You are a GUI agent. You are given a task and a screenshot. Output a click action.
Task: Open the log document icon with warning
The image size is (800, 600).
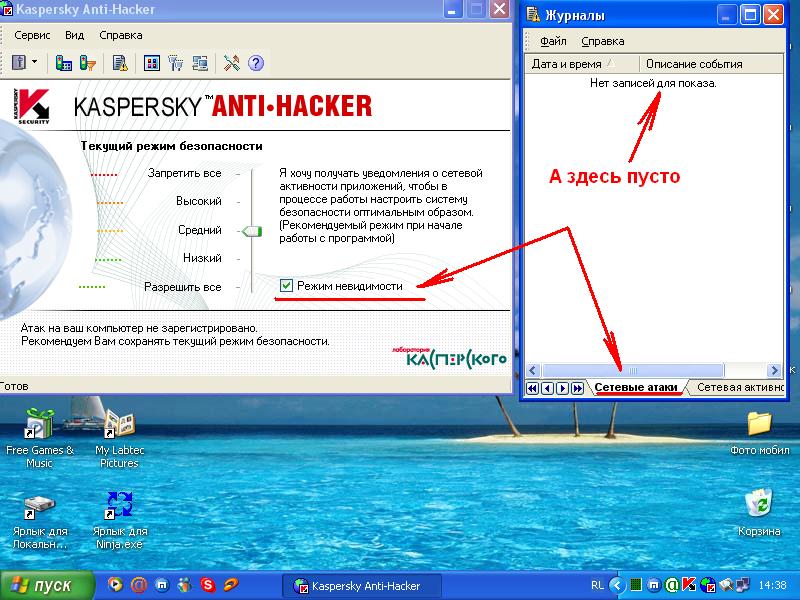pyautogui.click(x=120, y=63)
